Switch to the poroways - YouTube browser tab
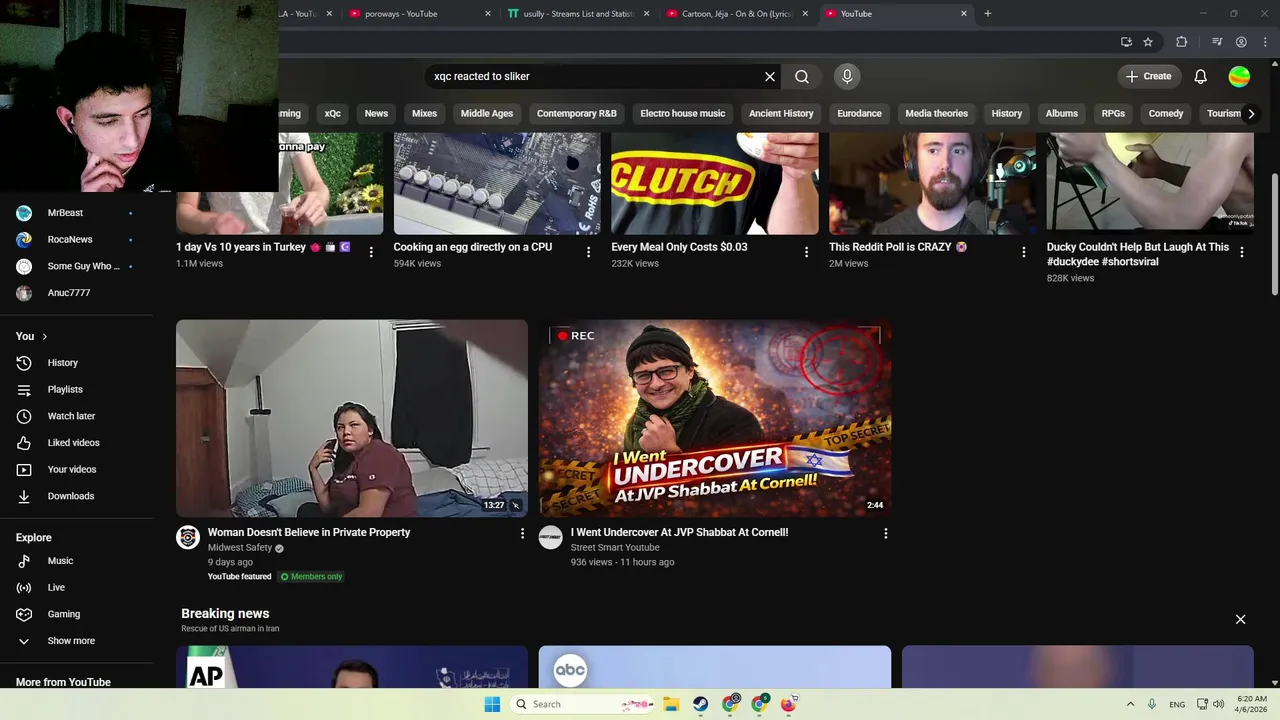Screen dimensions: 1280x720 420,14
